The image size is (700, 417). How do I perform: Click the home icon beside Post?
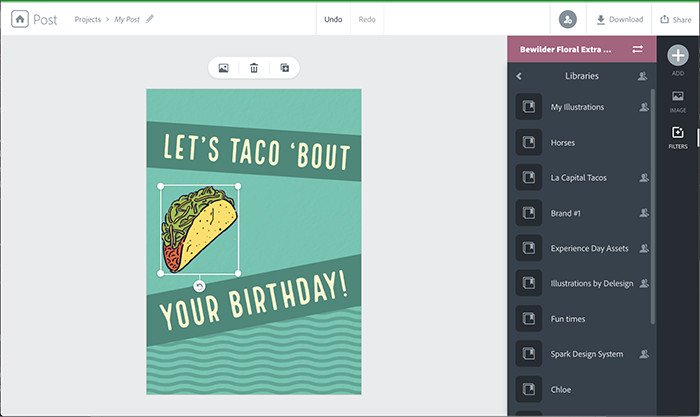20,19
